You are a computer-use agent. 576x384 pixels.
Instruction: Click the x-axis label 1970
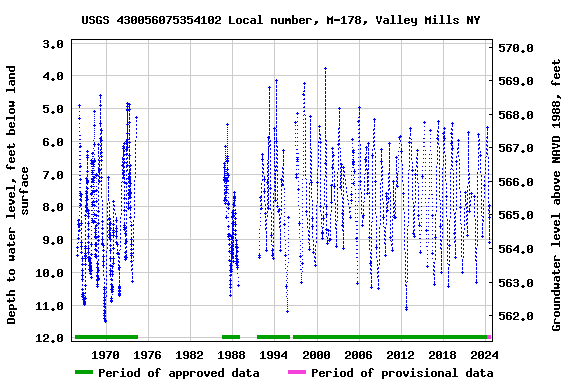point(105,355)
